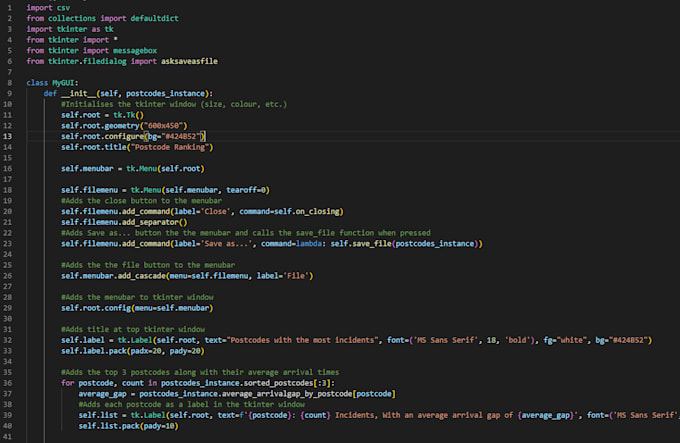680x443 pixels.
Task: Click line number 13 in gutter
Action: pyautogui.click(x=8, y=136)
